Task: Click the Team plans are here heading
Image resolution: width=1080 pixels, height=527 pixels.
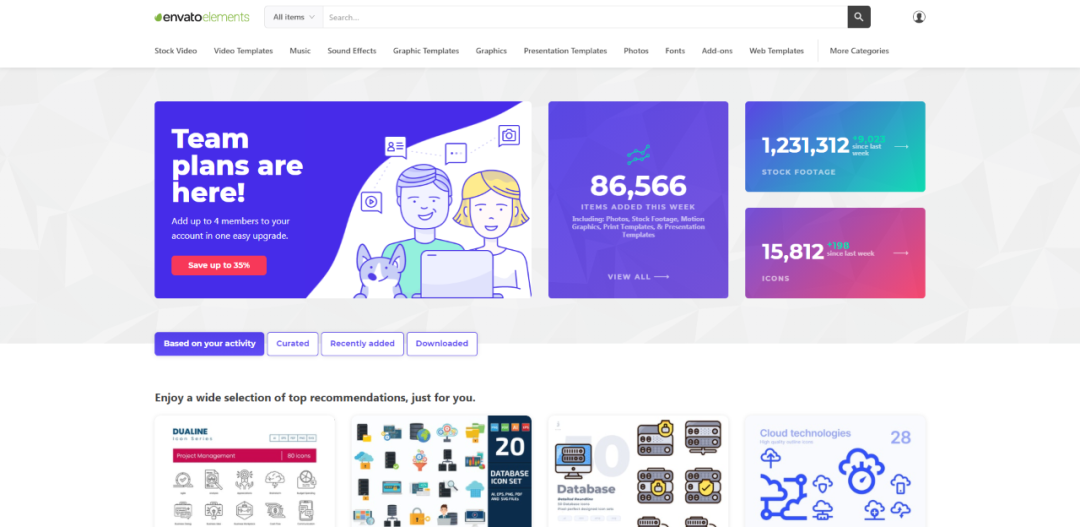Action: coord(237,166)
